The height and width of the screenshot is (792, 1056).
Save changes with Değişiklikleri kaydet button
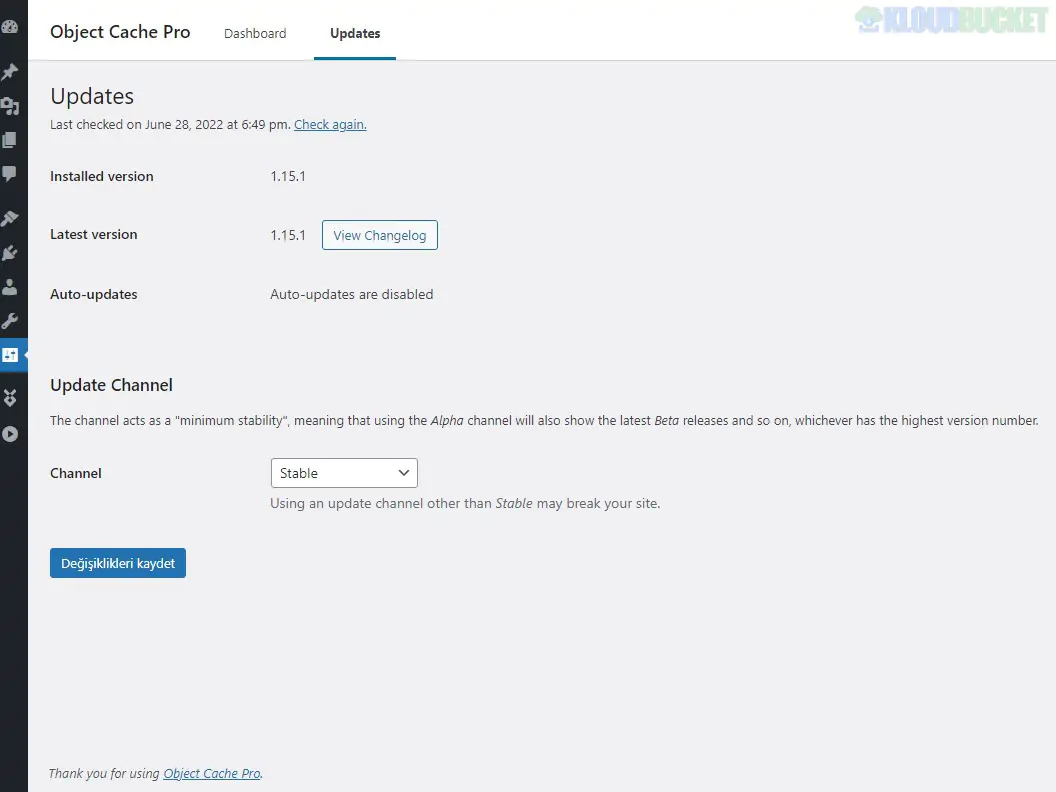click(118, 563)
